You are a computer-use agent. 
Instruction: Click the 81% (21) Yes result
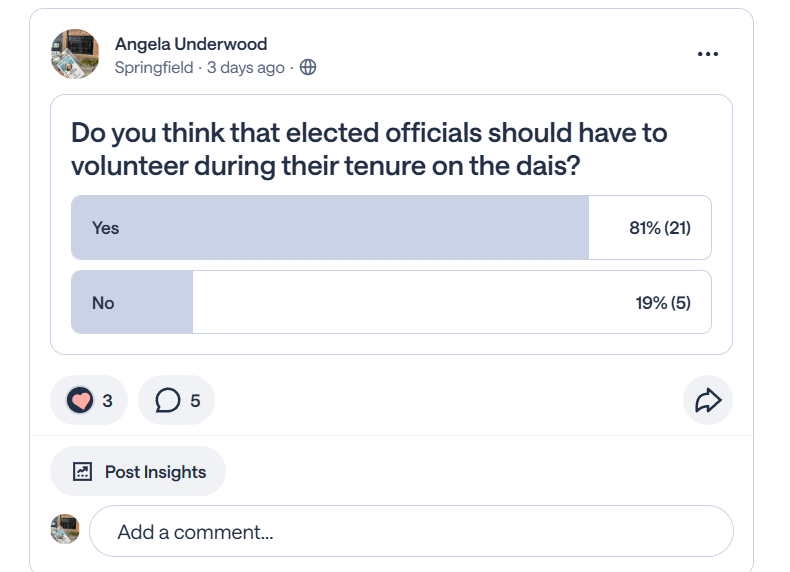click(659, 228)
